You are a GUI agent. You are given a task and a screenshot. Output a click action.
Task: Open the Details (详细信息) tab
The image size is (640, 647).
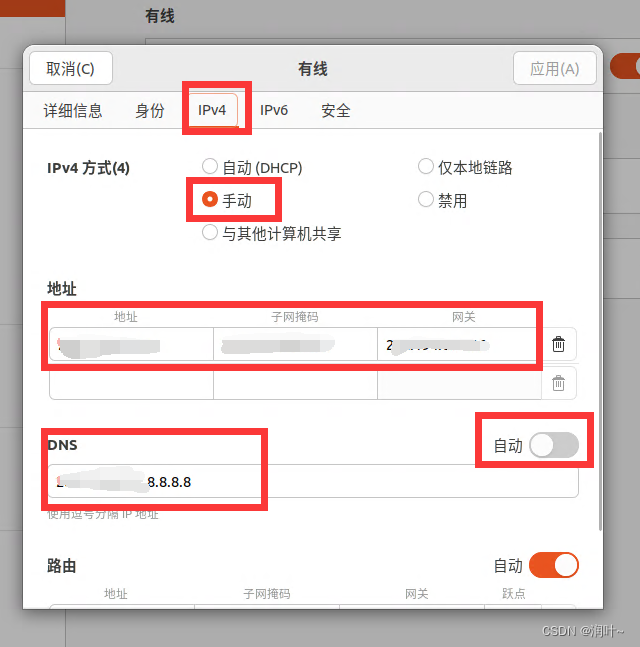(x=73, y=110)
